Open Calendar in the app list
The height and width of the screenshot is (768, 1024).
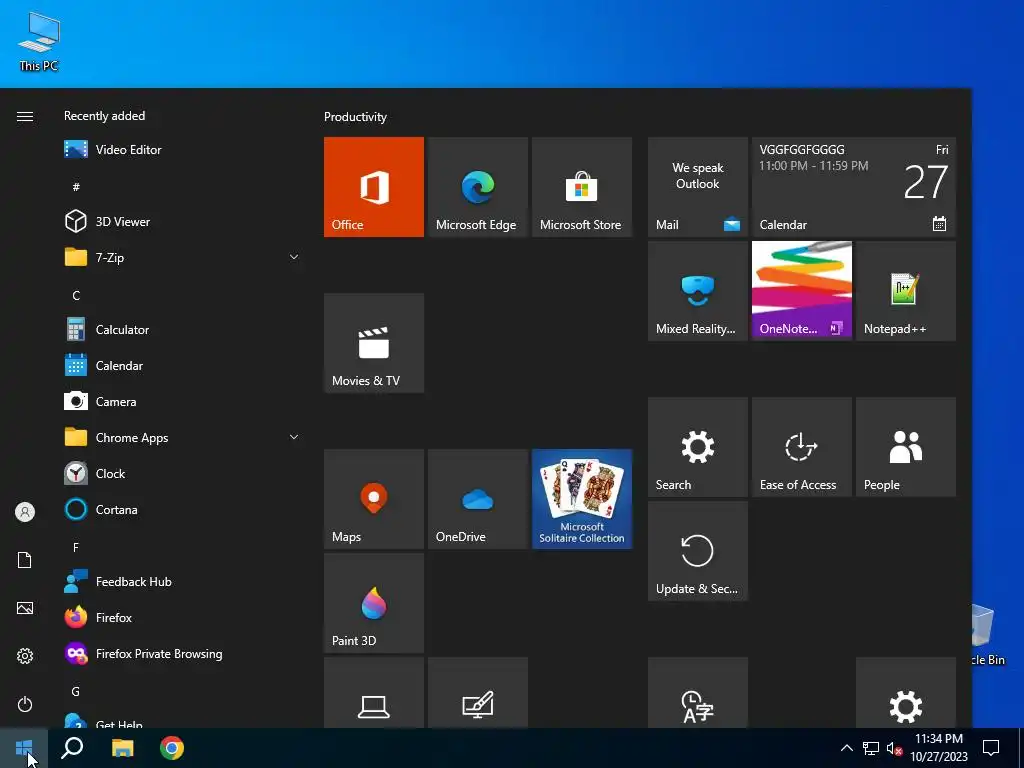(182, 366)
